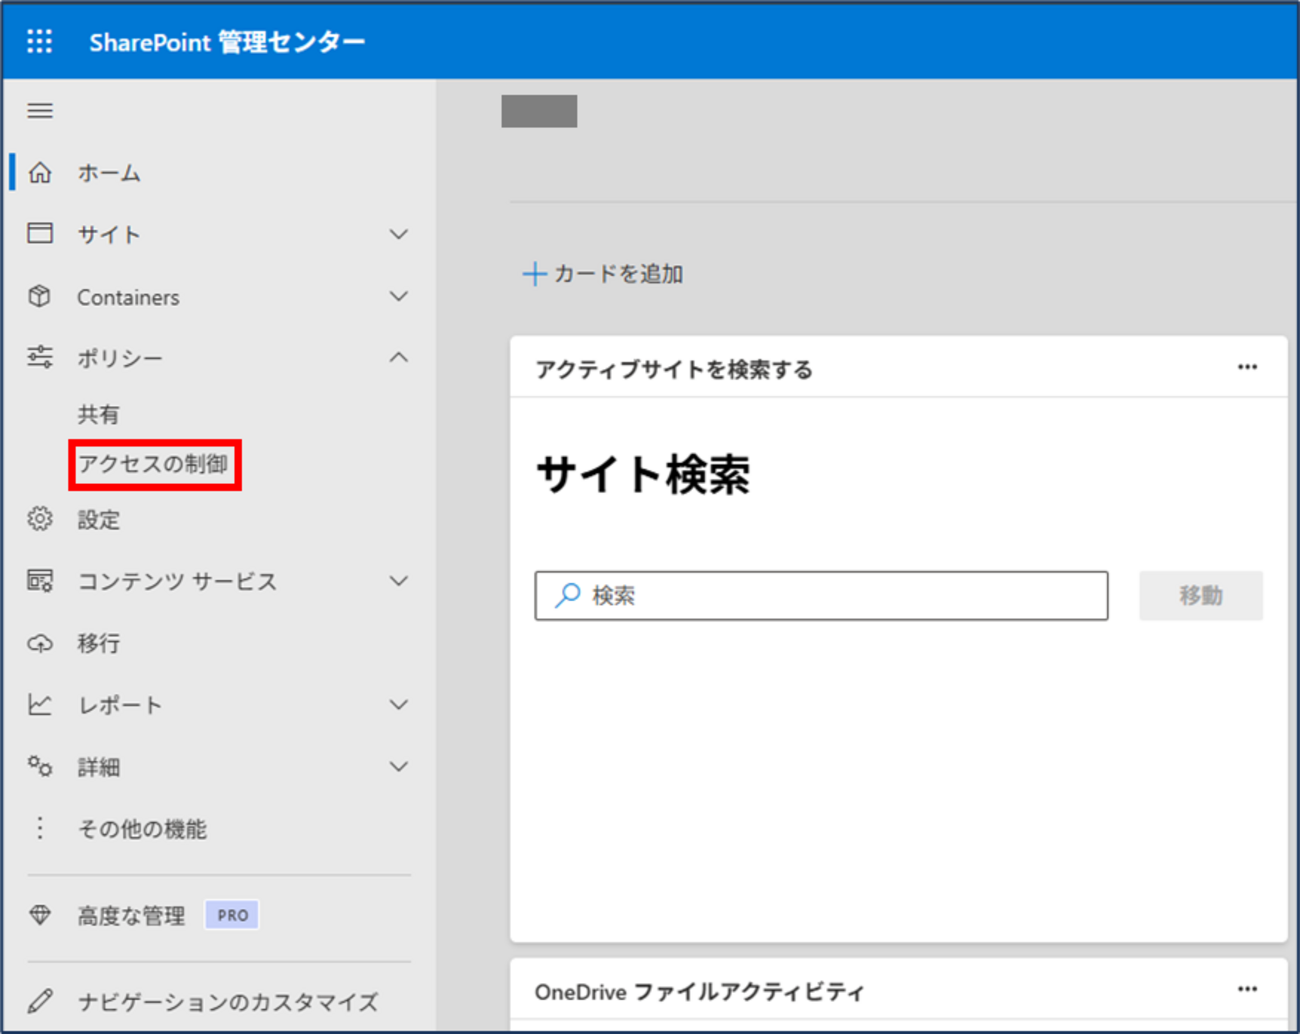Collapse the ポリシー section chevron
The height and width of the screenshot is (1034, 1300).
click(x=399, y=358)
